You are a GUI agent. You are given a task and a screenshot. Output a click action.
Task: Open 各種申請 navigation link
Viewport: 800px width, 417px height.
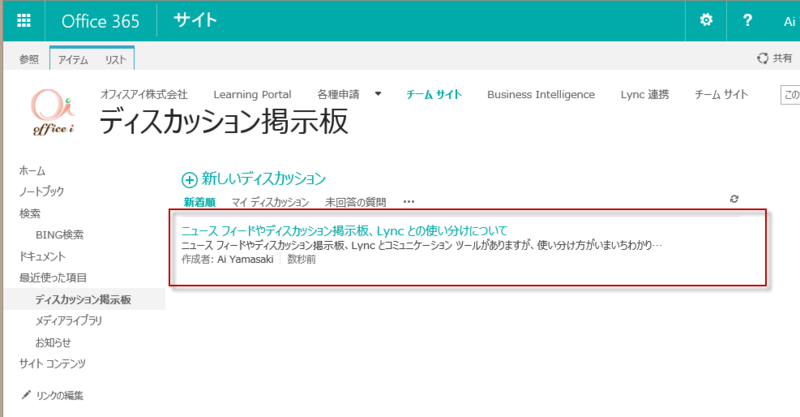click(x=338, y=94)
